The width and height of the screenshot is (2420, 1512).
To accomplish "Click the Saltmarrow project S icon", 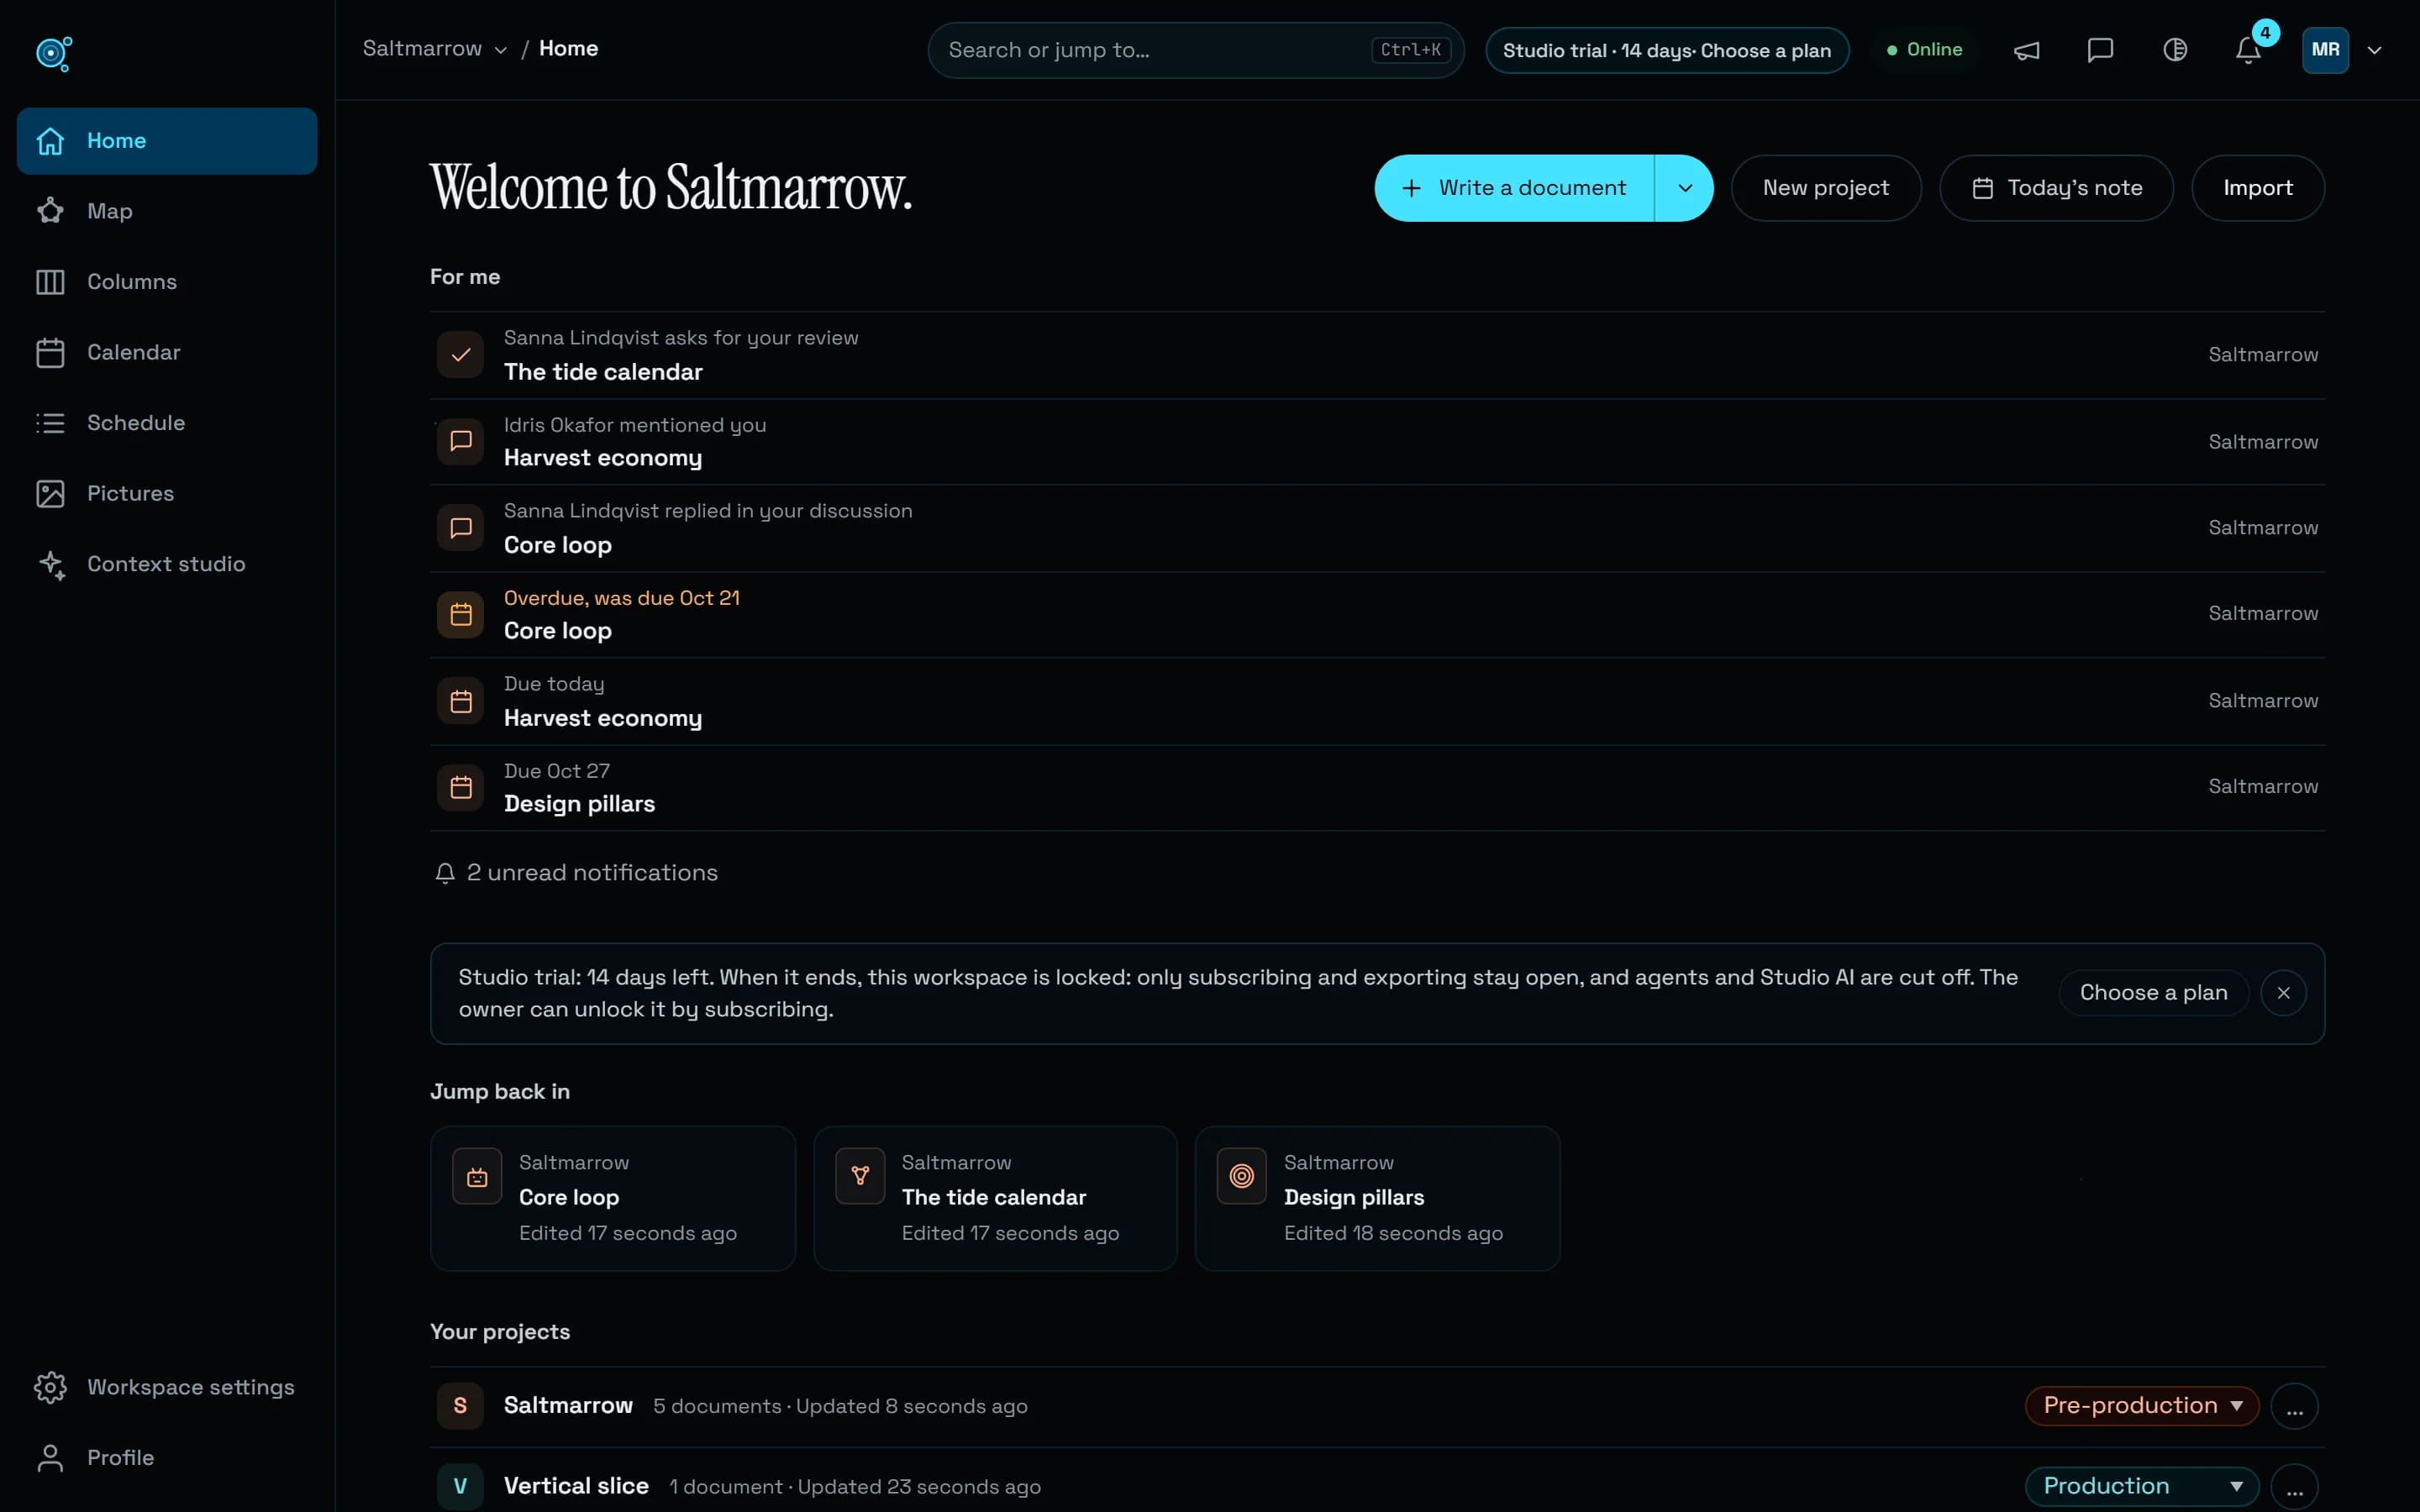I will point(460,1406).
